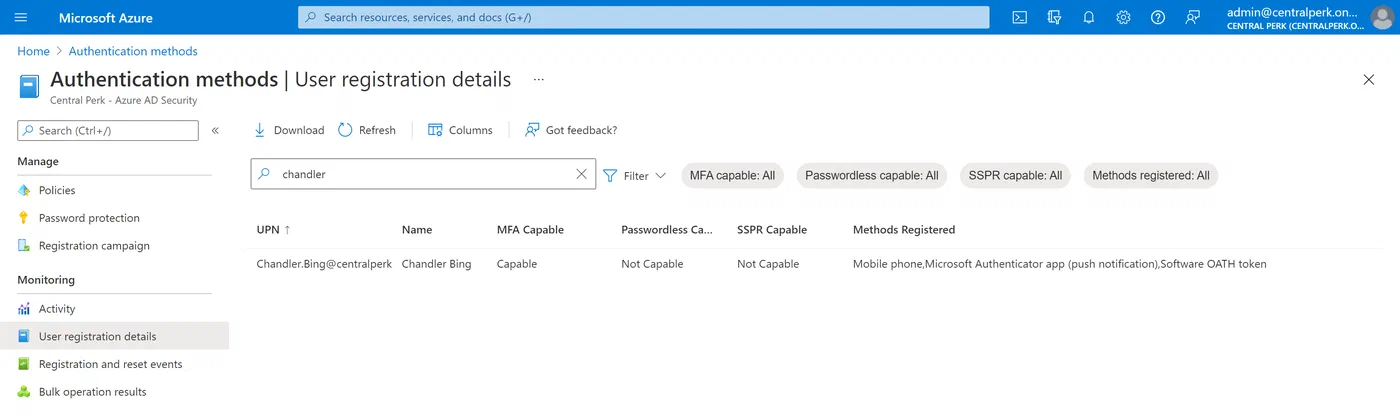Collapse the left navigation menu
Screen dimensions: 1400x419
click(215, 130)
